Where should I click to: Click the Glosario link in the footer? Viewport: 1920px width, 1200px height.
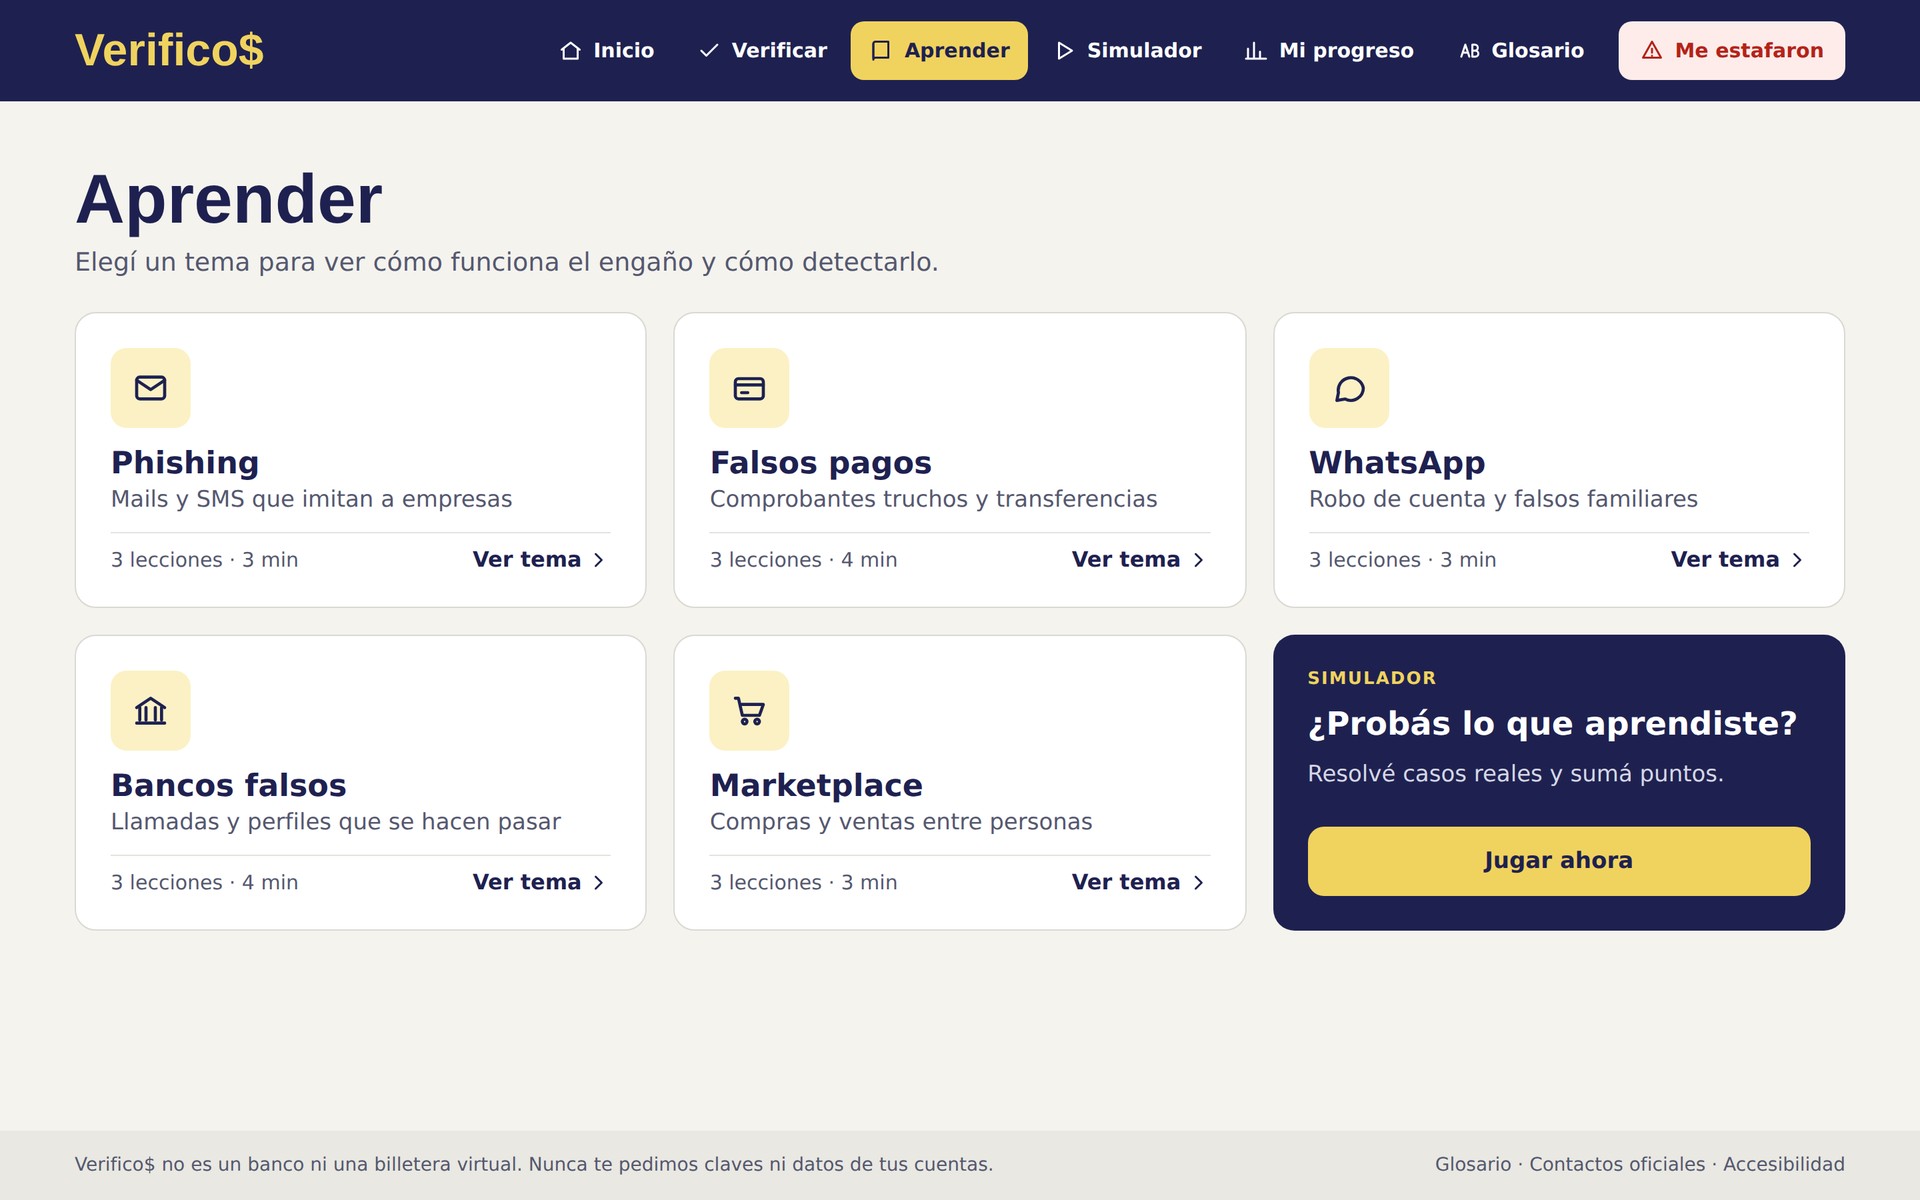tap(1473, 1164)
